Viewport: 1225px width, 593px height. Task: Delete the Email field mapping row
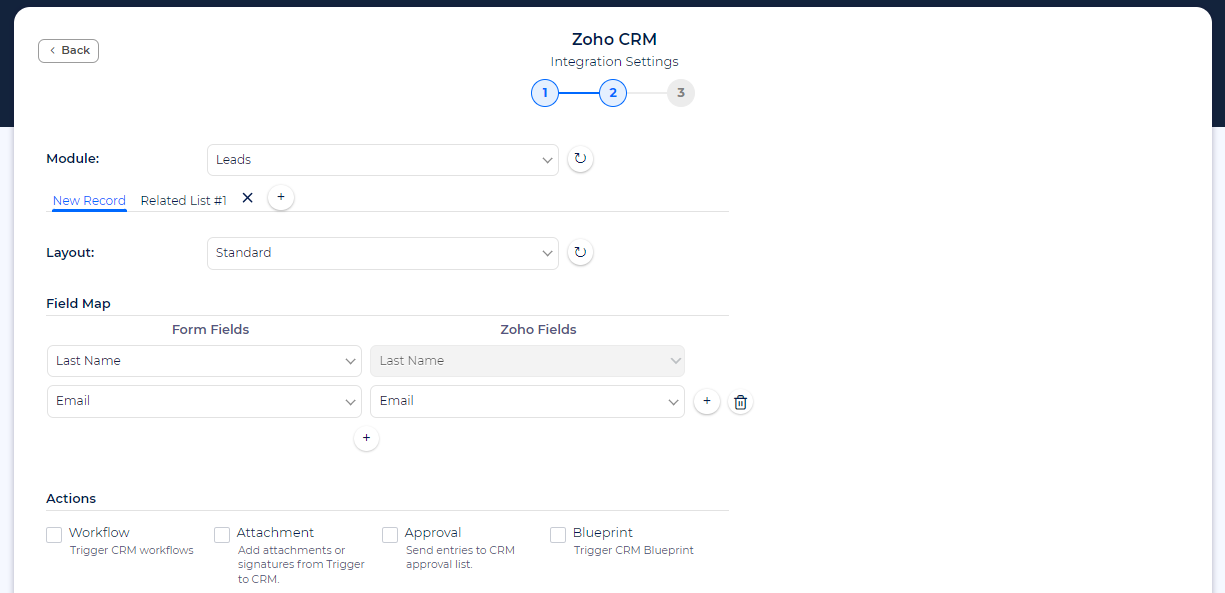click(x=740, y=402)
